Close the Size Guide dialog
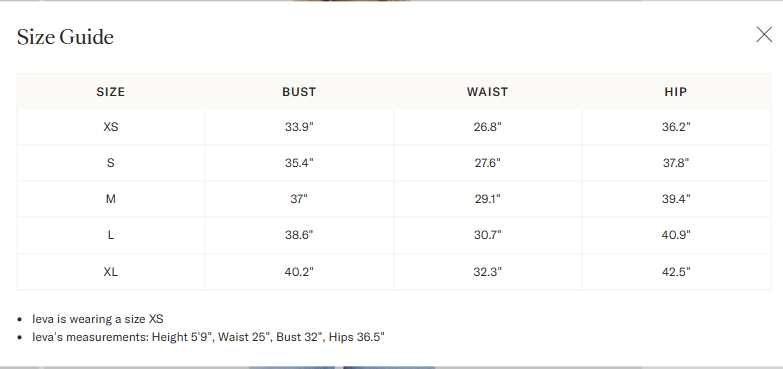783x369 pixels. point(764,34)
